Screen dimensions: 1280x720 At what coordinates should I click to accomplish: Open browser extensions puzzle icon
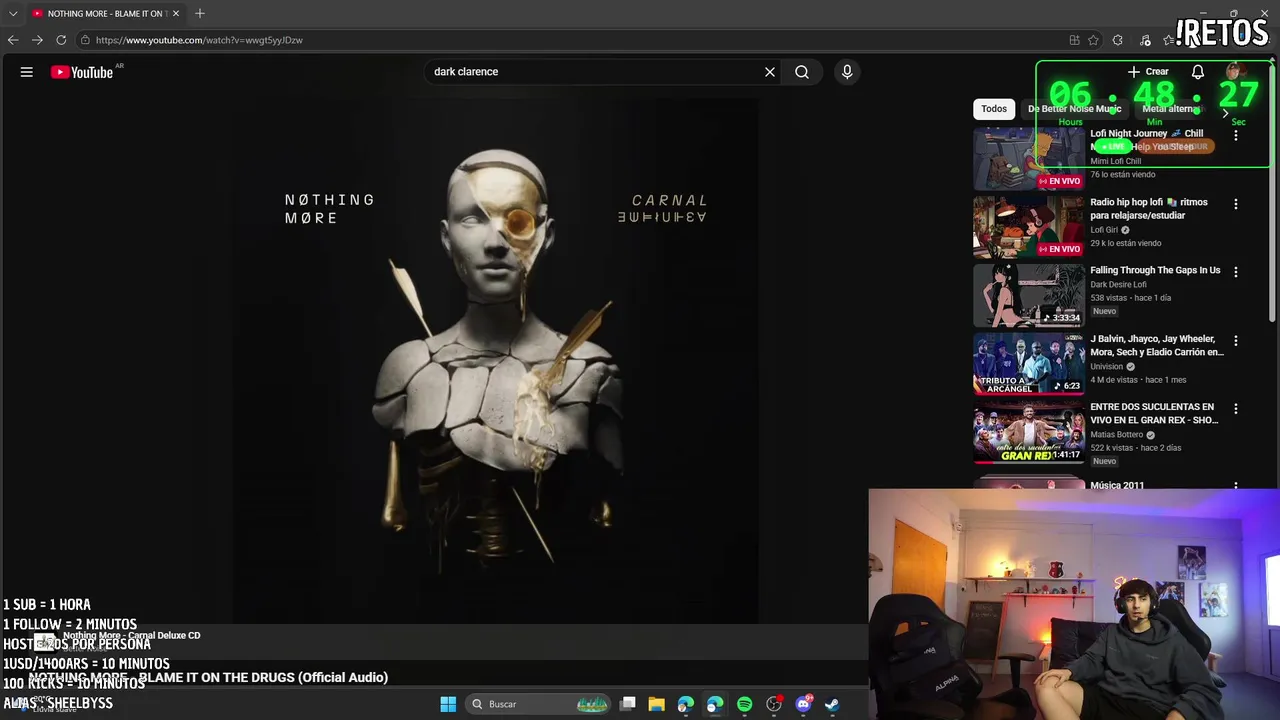click(x=1117, y=40)
